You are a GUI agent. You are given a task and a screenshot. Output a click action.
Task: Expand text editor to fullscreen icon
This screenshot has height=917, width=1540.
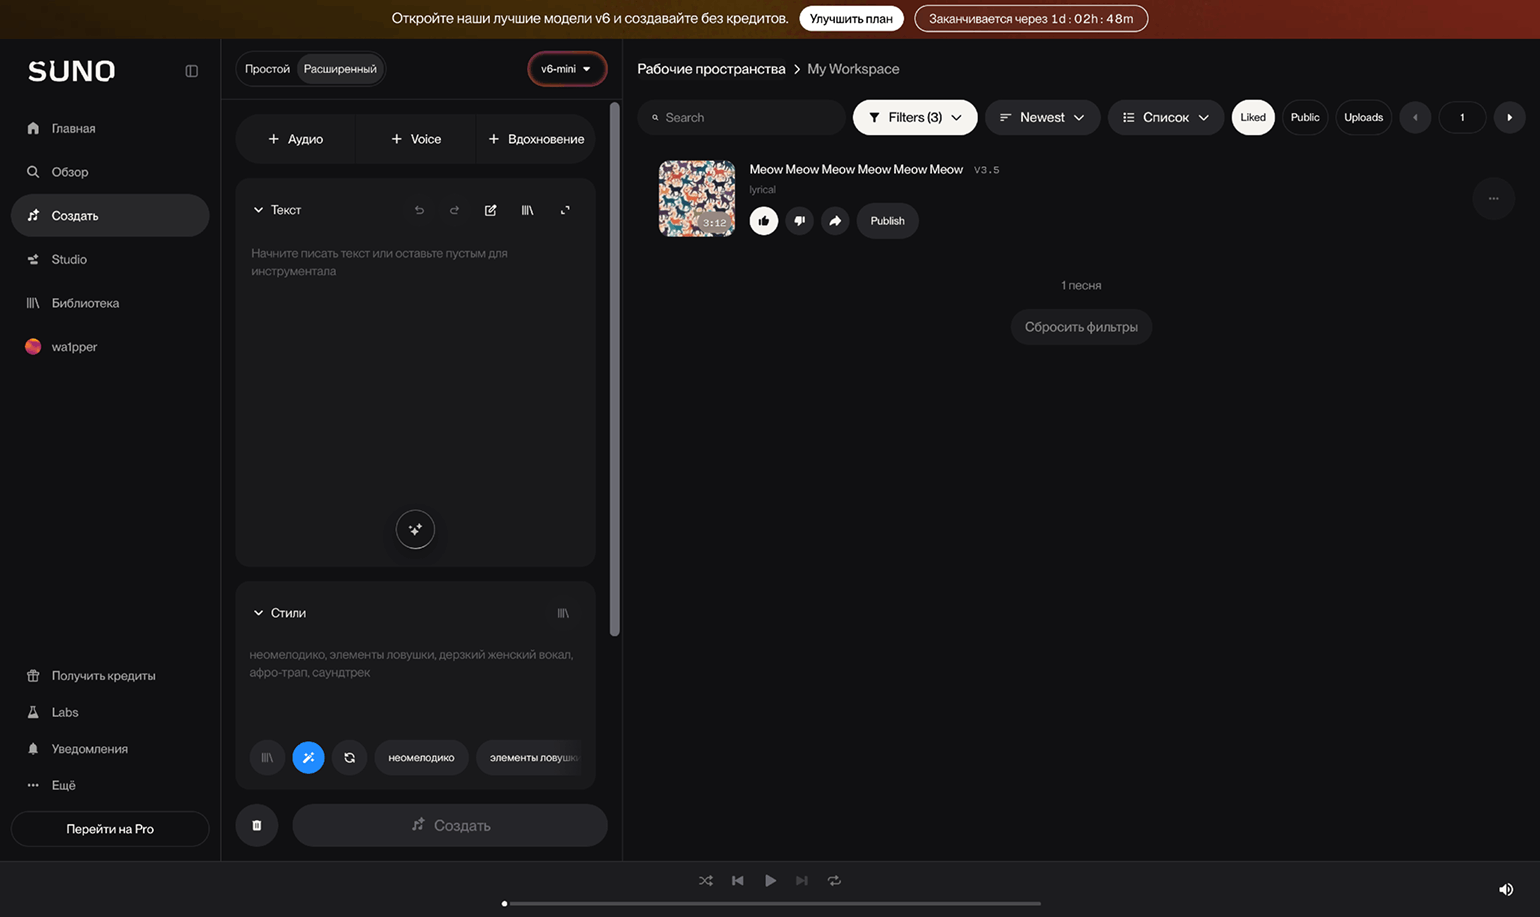point(565,210)
